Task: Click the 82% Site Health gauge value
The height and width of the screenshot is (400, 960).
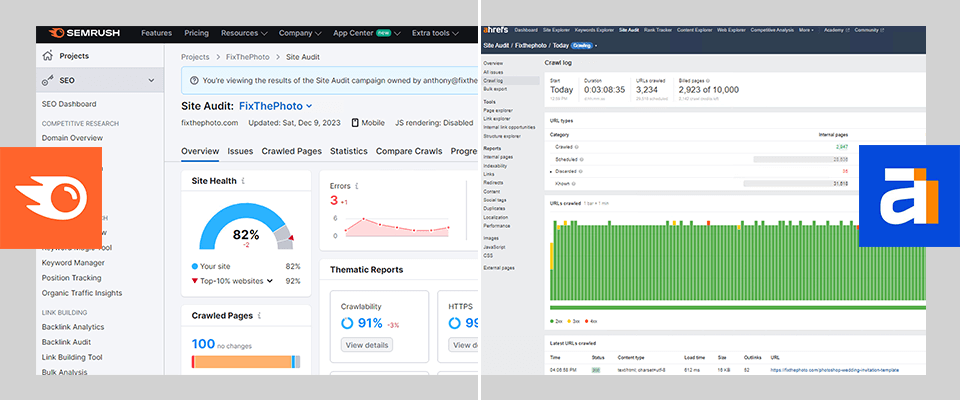Action: 246,235
